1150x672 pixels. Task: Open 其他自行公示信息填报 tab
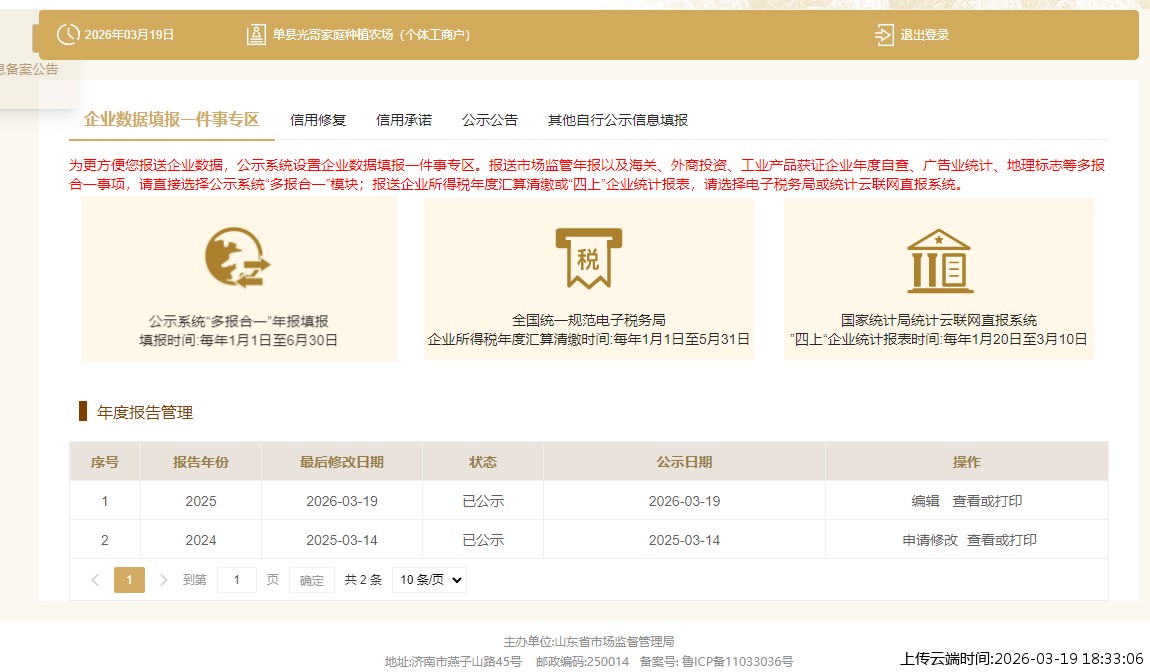click(x=618, y=120)
